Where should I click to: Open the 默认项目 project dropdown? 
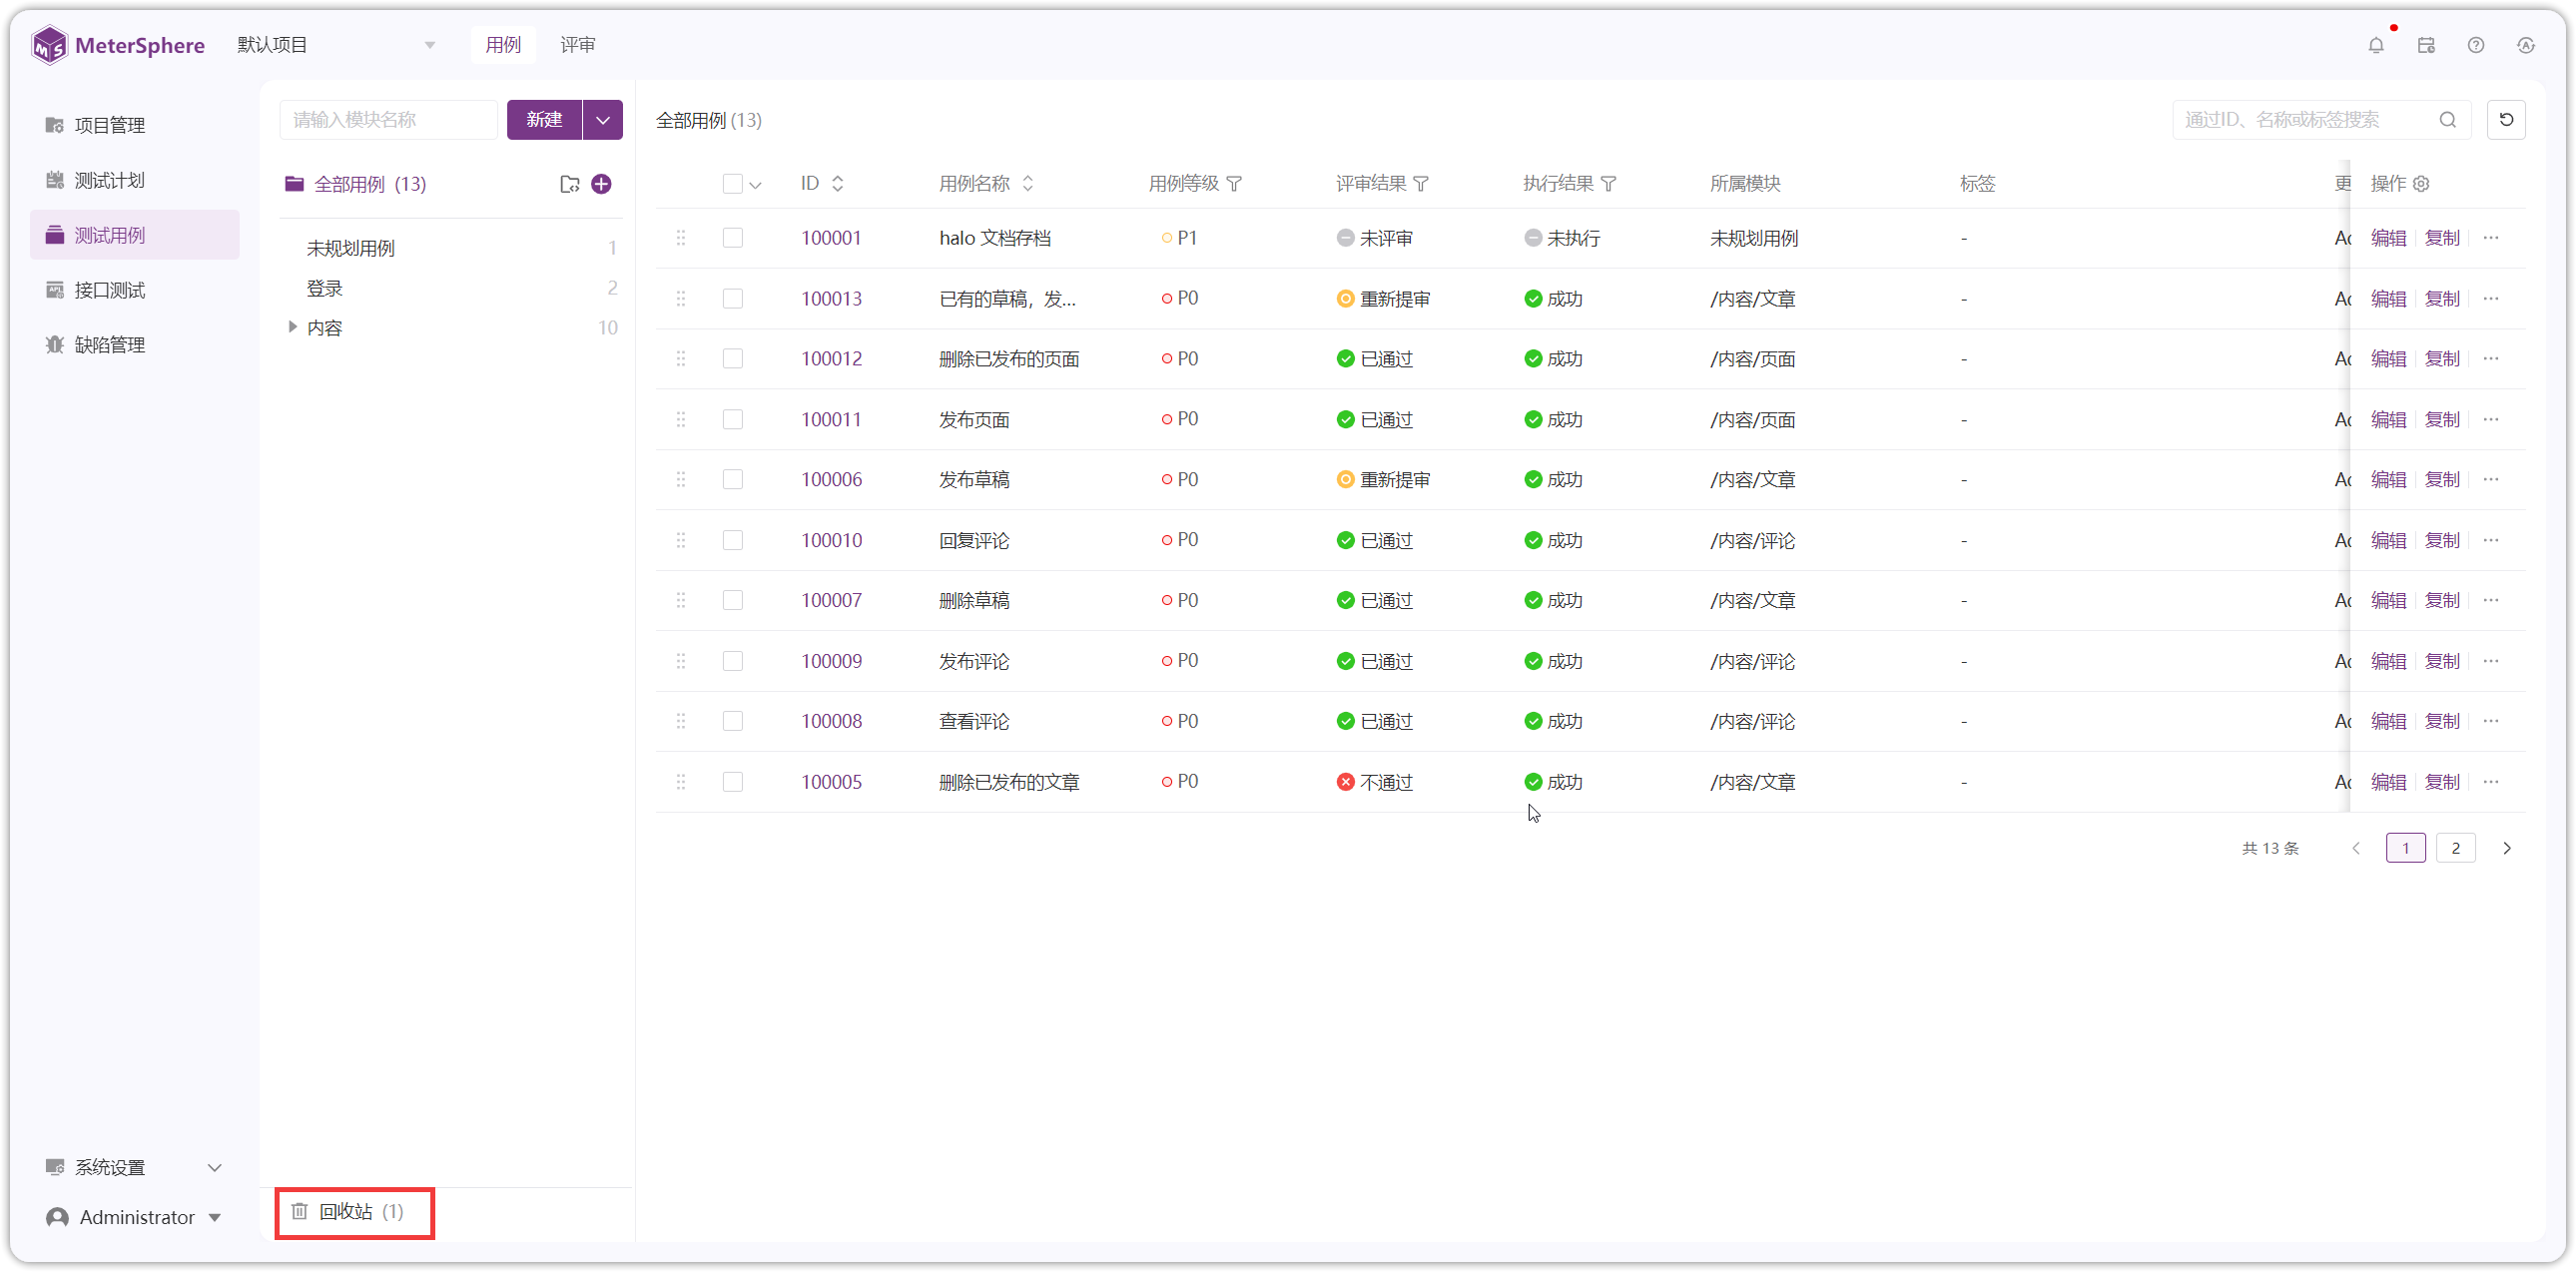point(337,45)
